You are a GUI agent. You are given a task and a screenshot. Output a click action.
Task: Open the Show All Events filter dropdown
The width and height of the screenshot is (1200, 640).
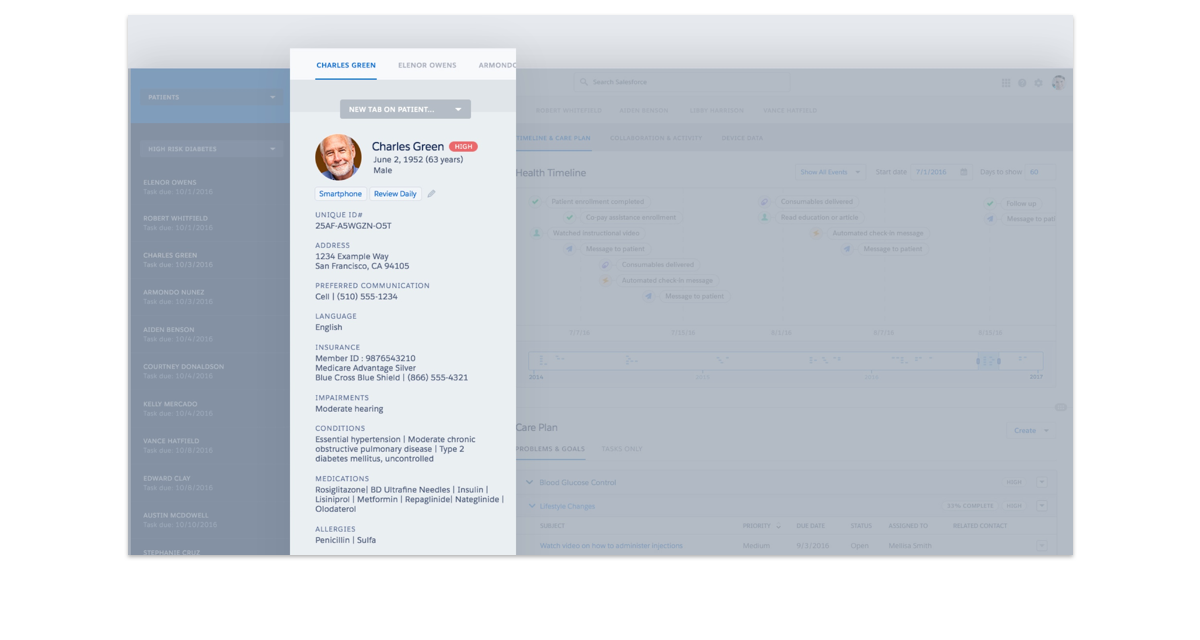pyautogui.click(x=830, y=172)
